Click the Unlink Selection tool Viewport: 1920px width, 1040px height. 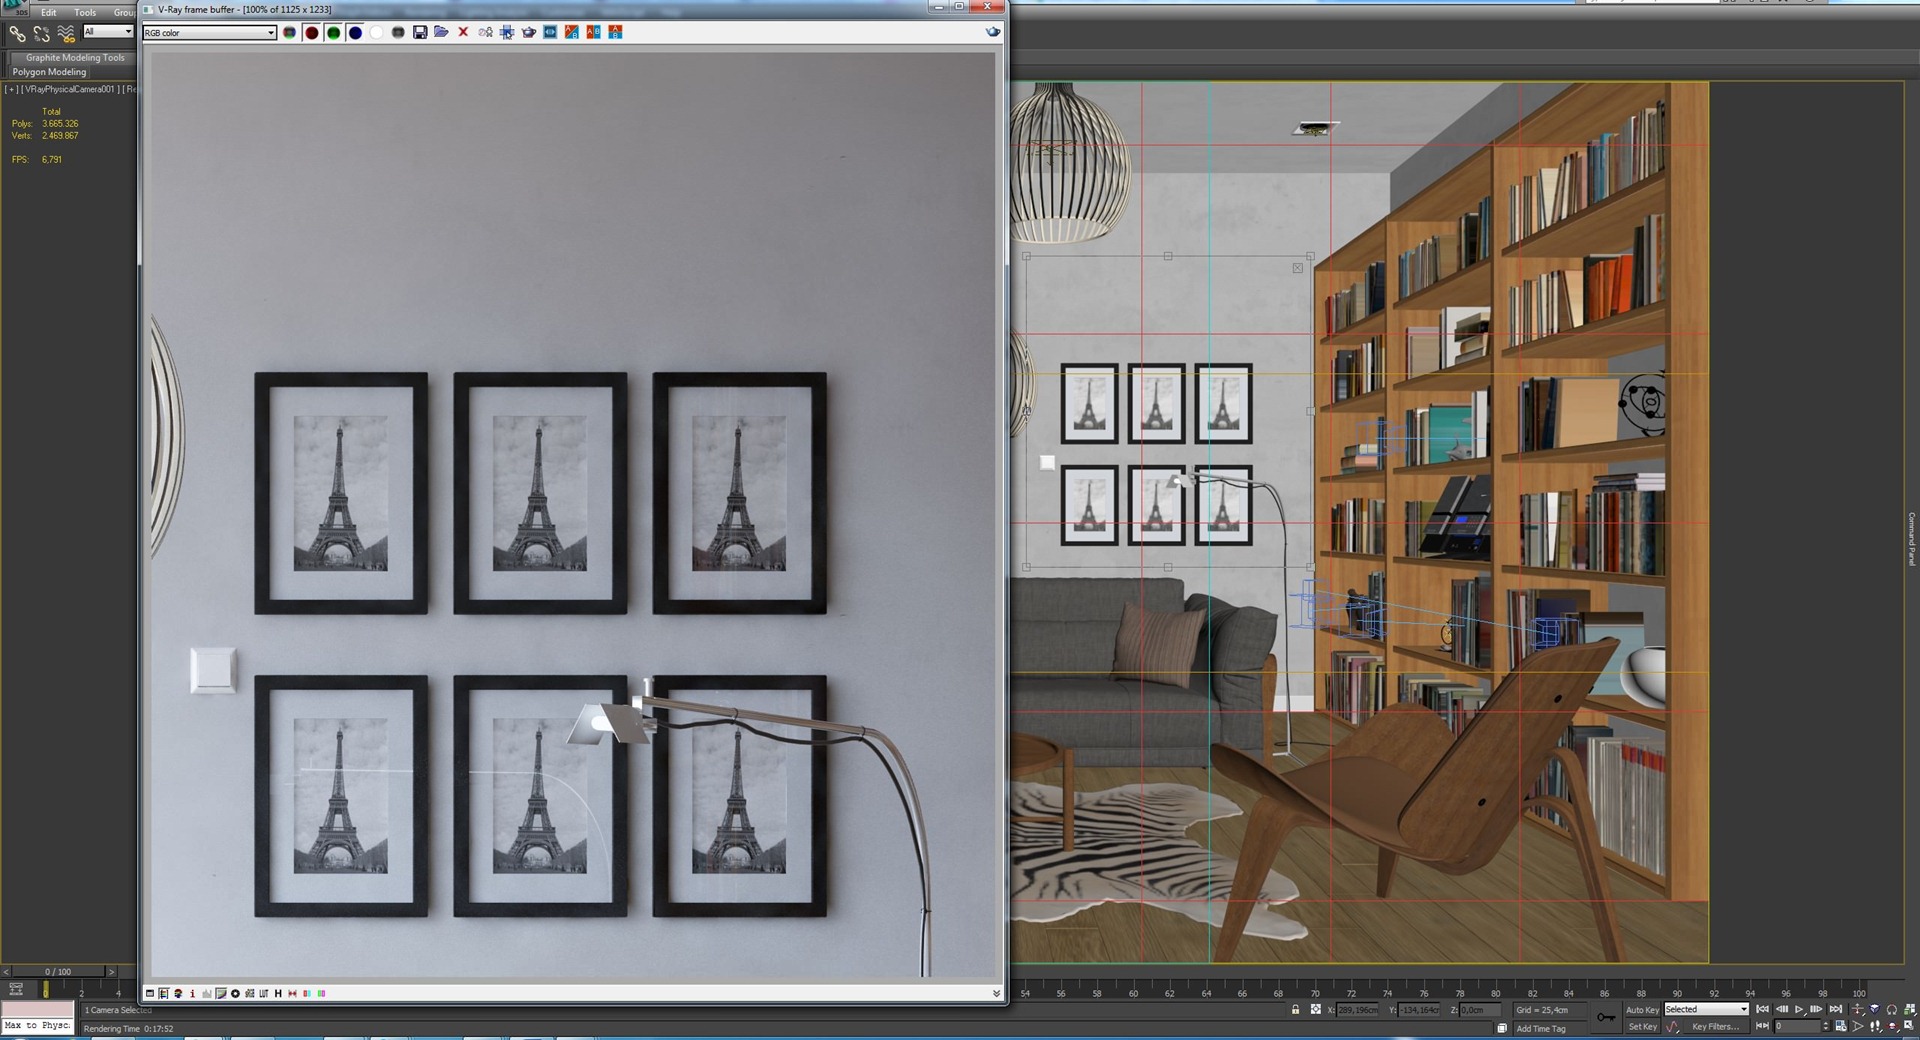point(41,33)
